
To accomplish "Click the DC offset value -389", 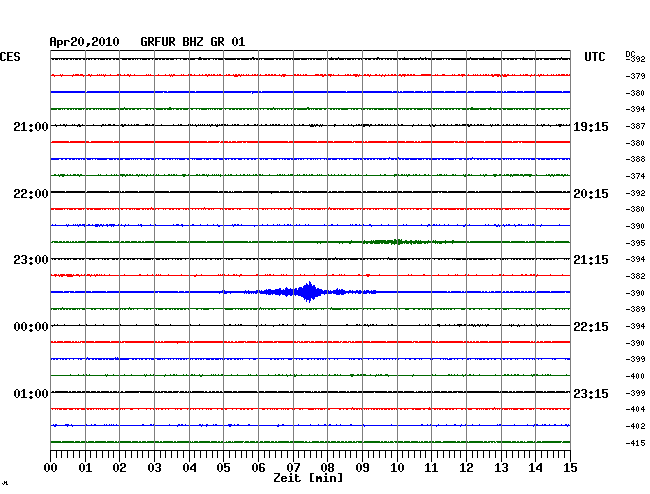I will pyautogui.click(x=635, y=309).
